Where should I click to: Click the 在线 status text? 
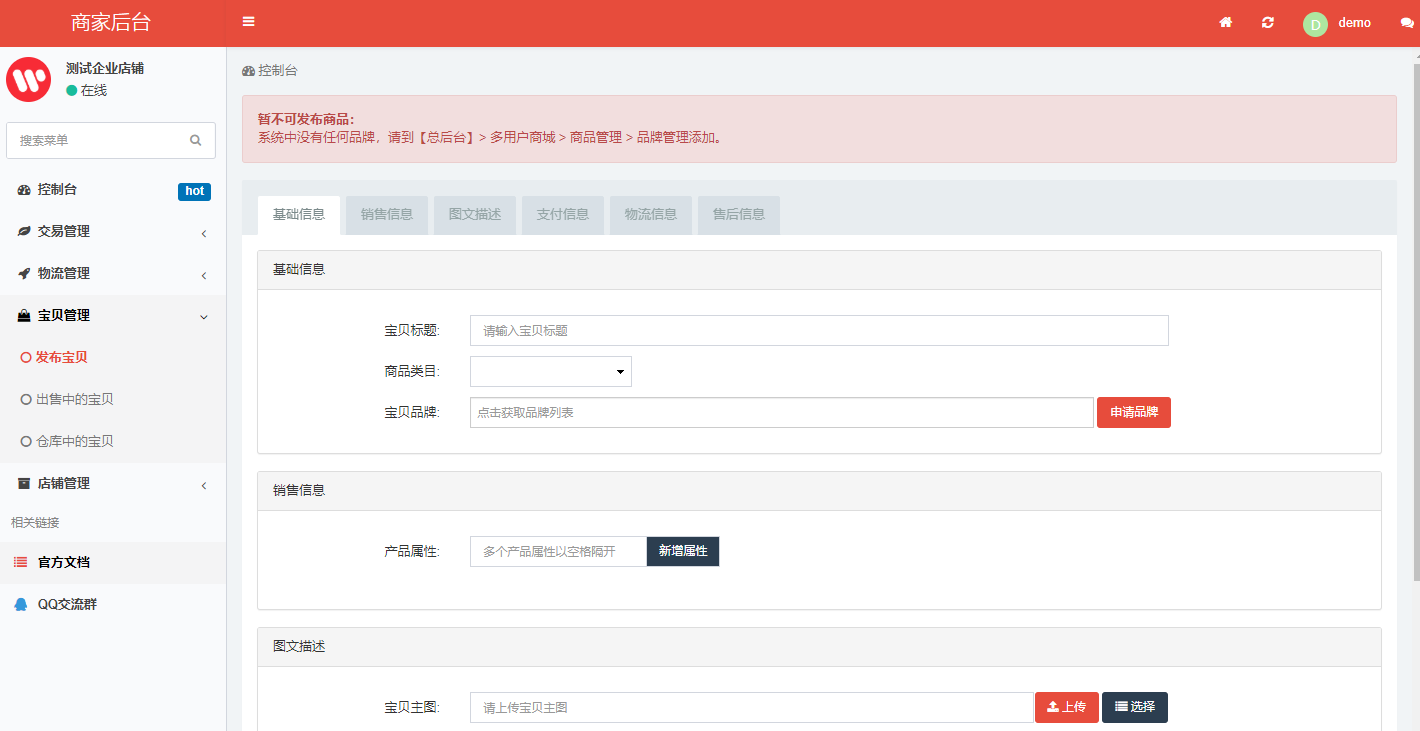tap(94, 90)
